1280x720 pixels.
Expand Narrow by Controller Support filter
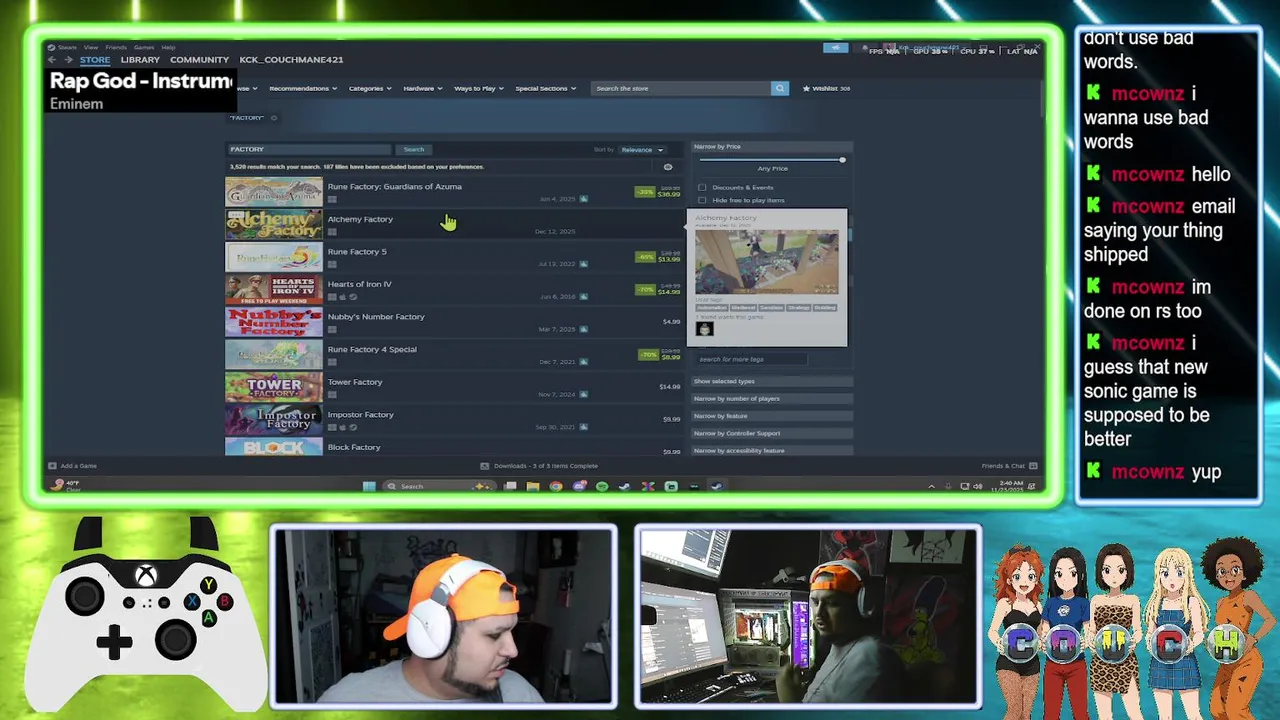[x=771, y=433]
